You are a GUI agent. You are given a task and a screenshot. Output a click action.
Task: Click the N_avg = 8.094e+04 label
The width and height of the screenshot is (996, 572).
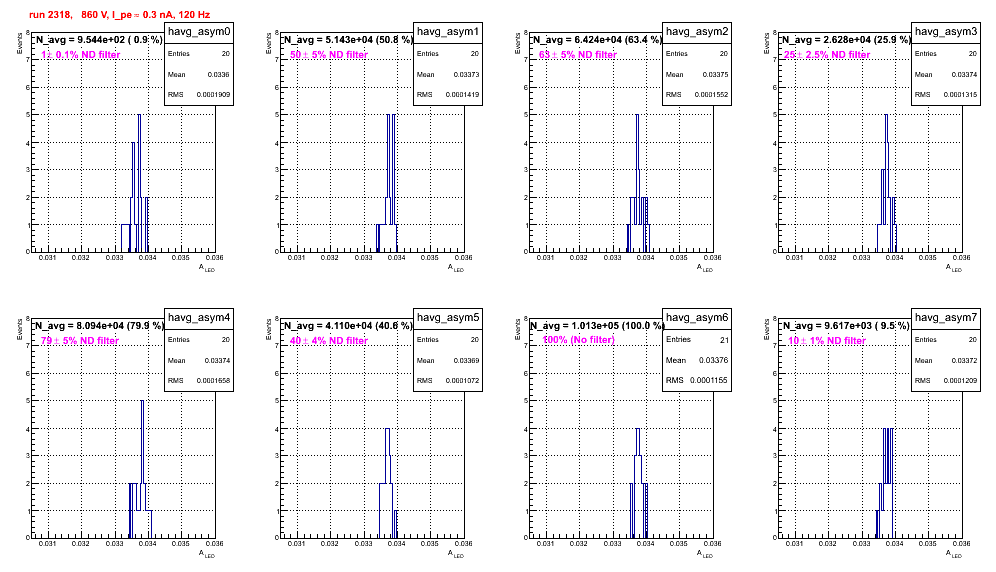(98, 325)
